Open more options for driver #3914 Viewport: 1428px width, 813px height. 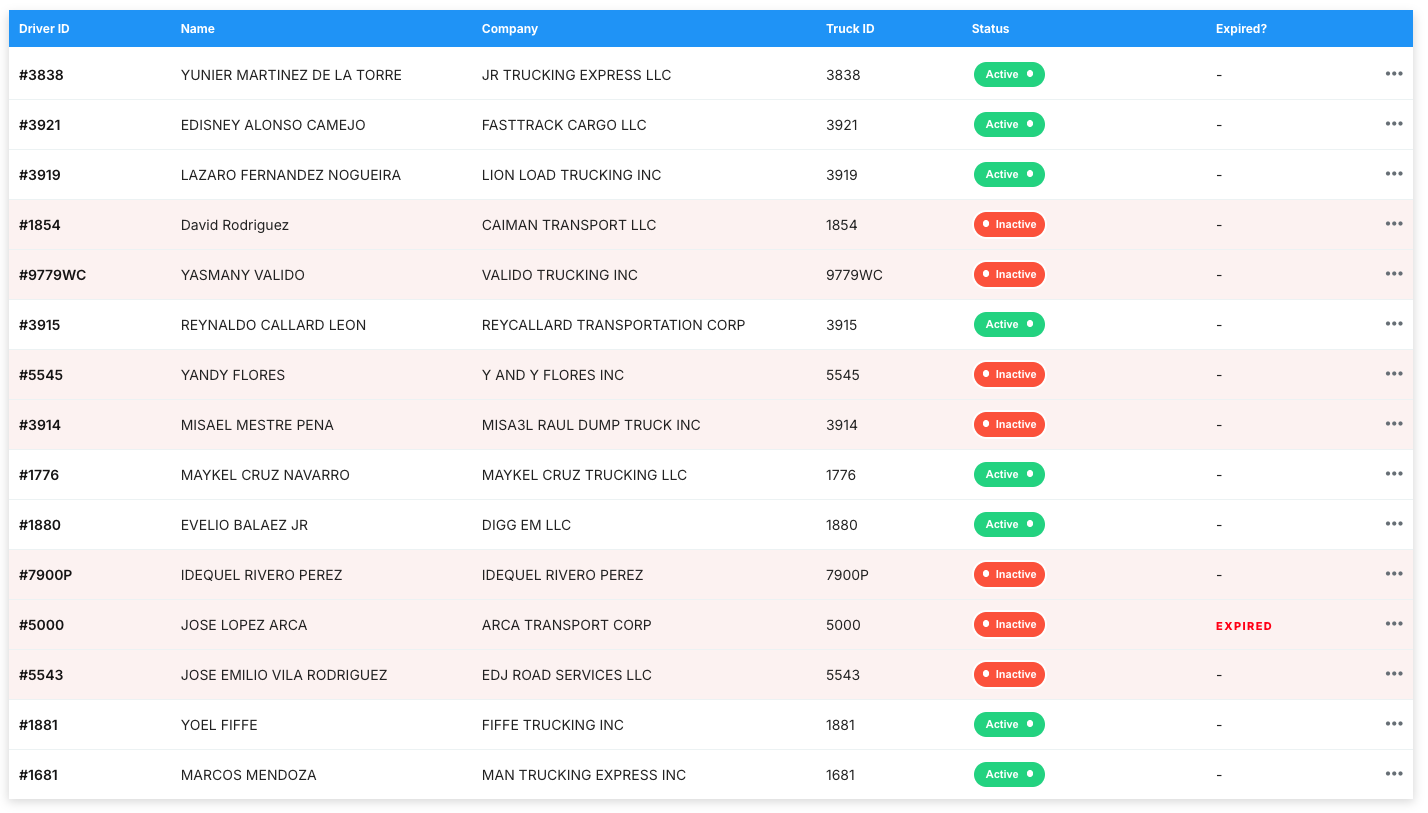[x=1394, y=424]
